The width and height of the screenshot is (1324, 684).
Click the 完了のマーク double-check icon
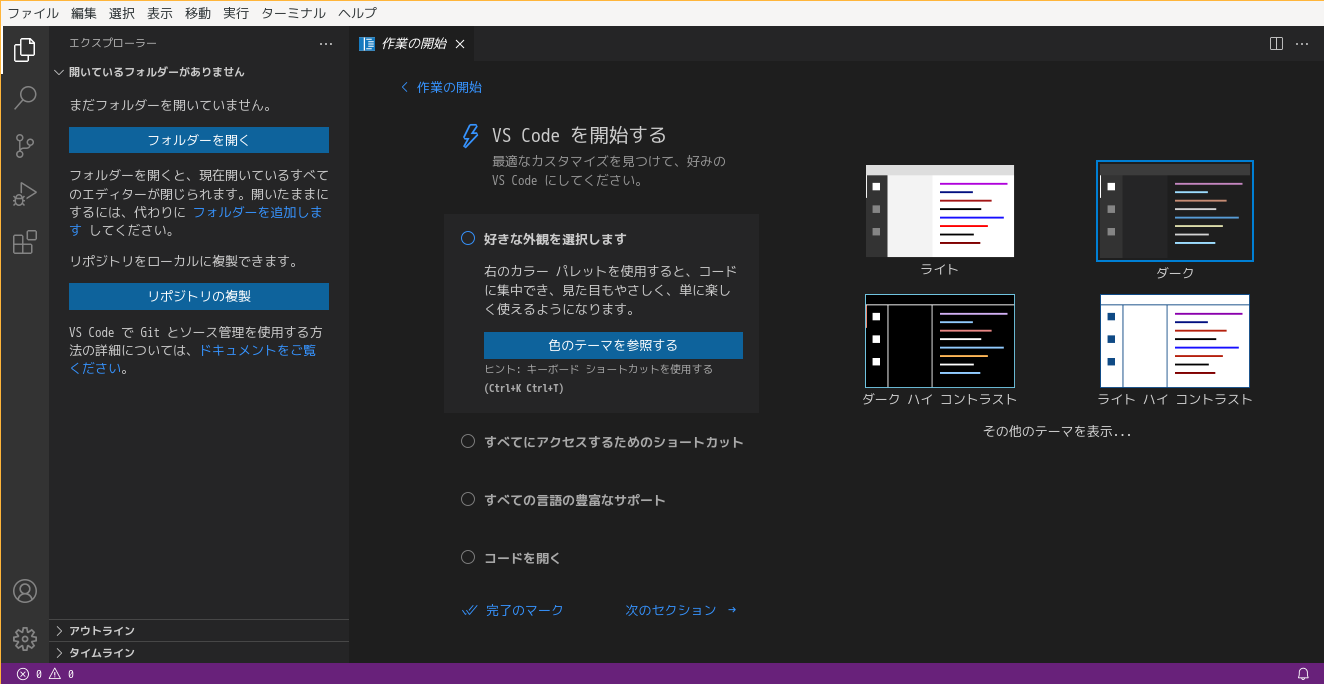469,610
